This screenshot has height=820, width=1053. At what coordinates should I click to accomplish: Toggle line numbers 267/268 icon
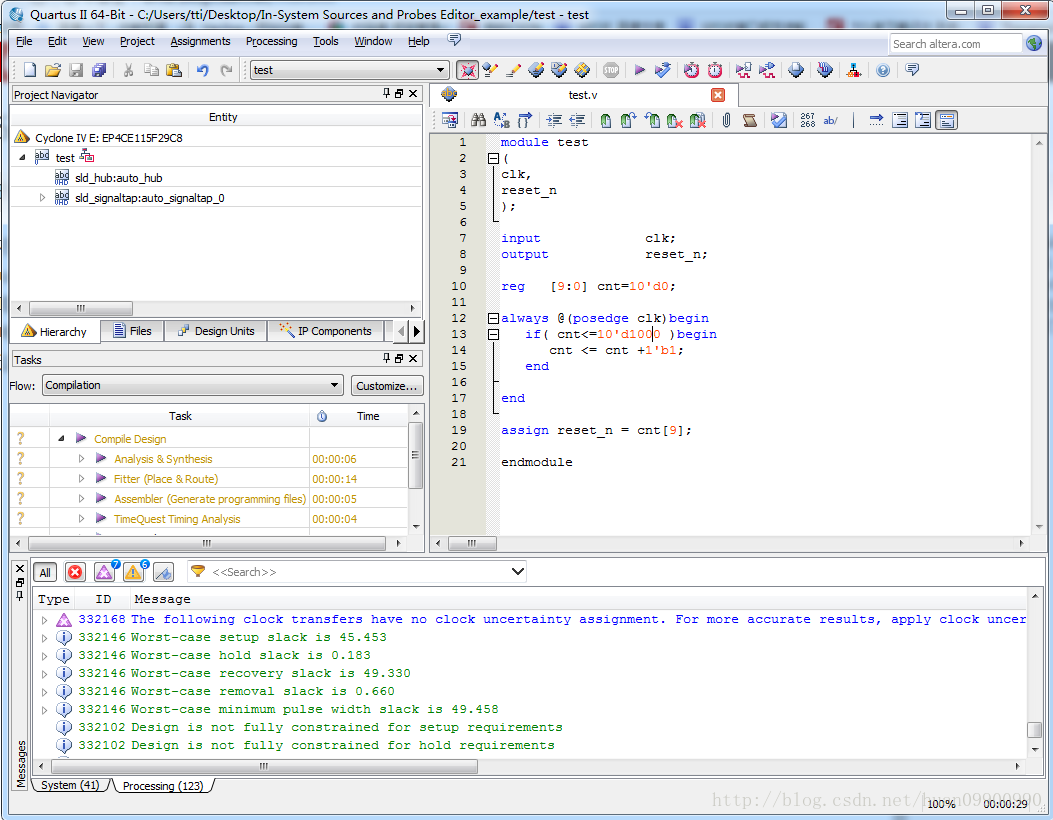point(808,120)
